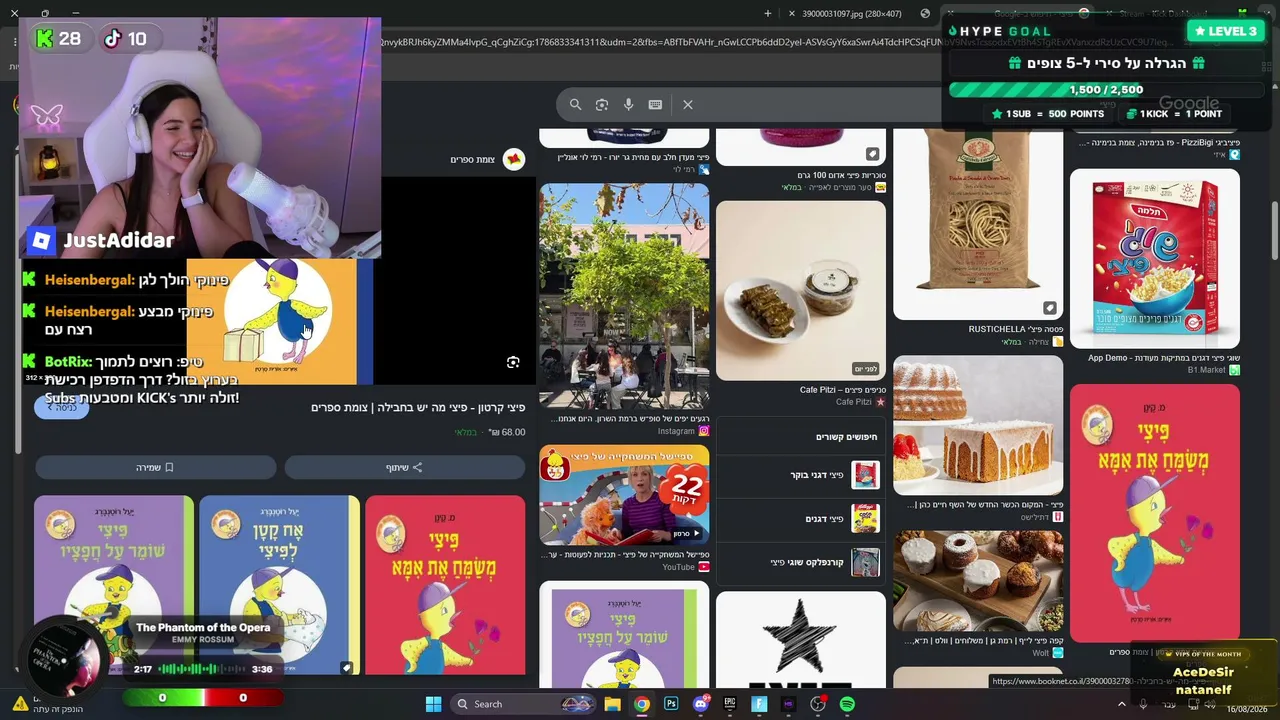Viewport: 1280px width, 720px height.
Task: Open the Wolt muffins image result
Action: 978,580
